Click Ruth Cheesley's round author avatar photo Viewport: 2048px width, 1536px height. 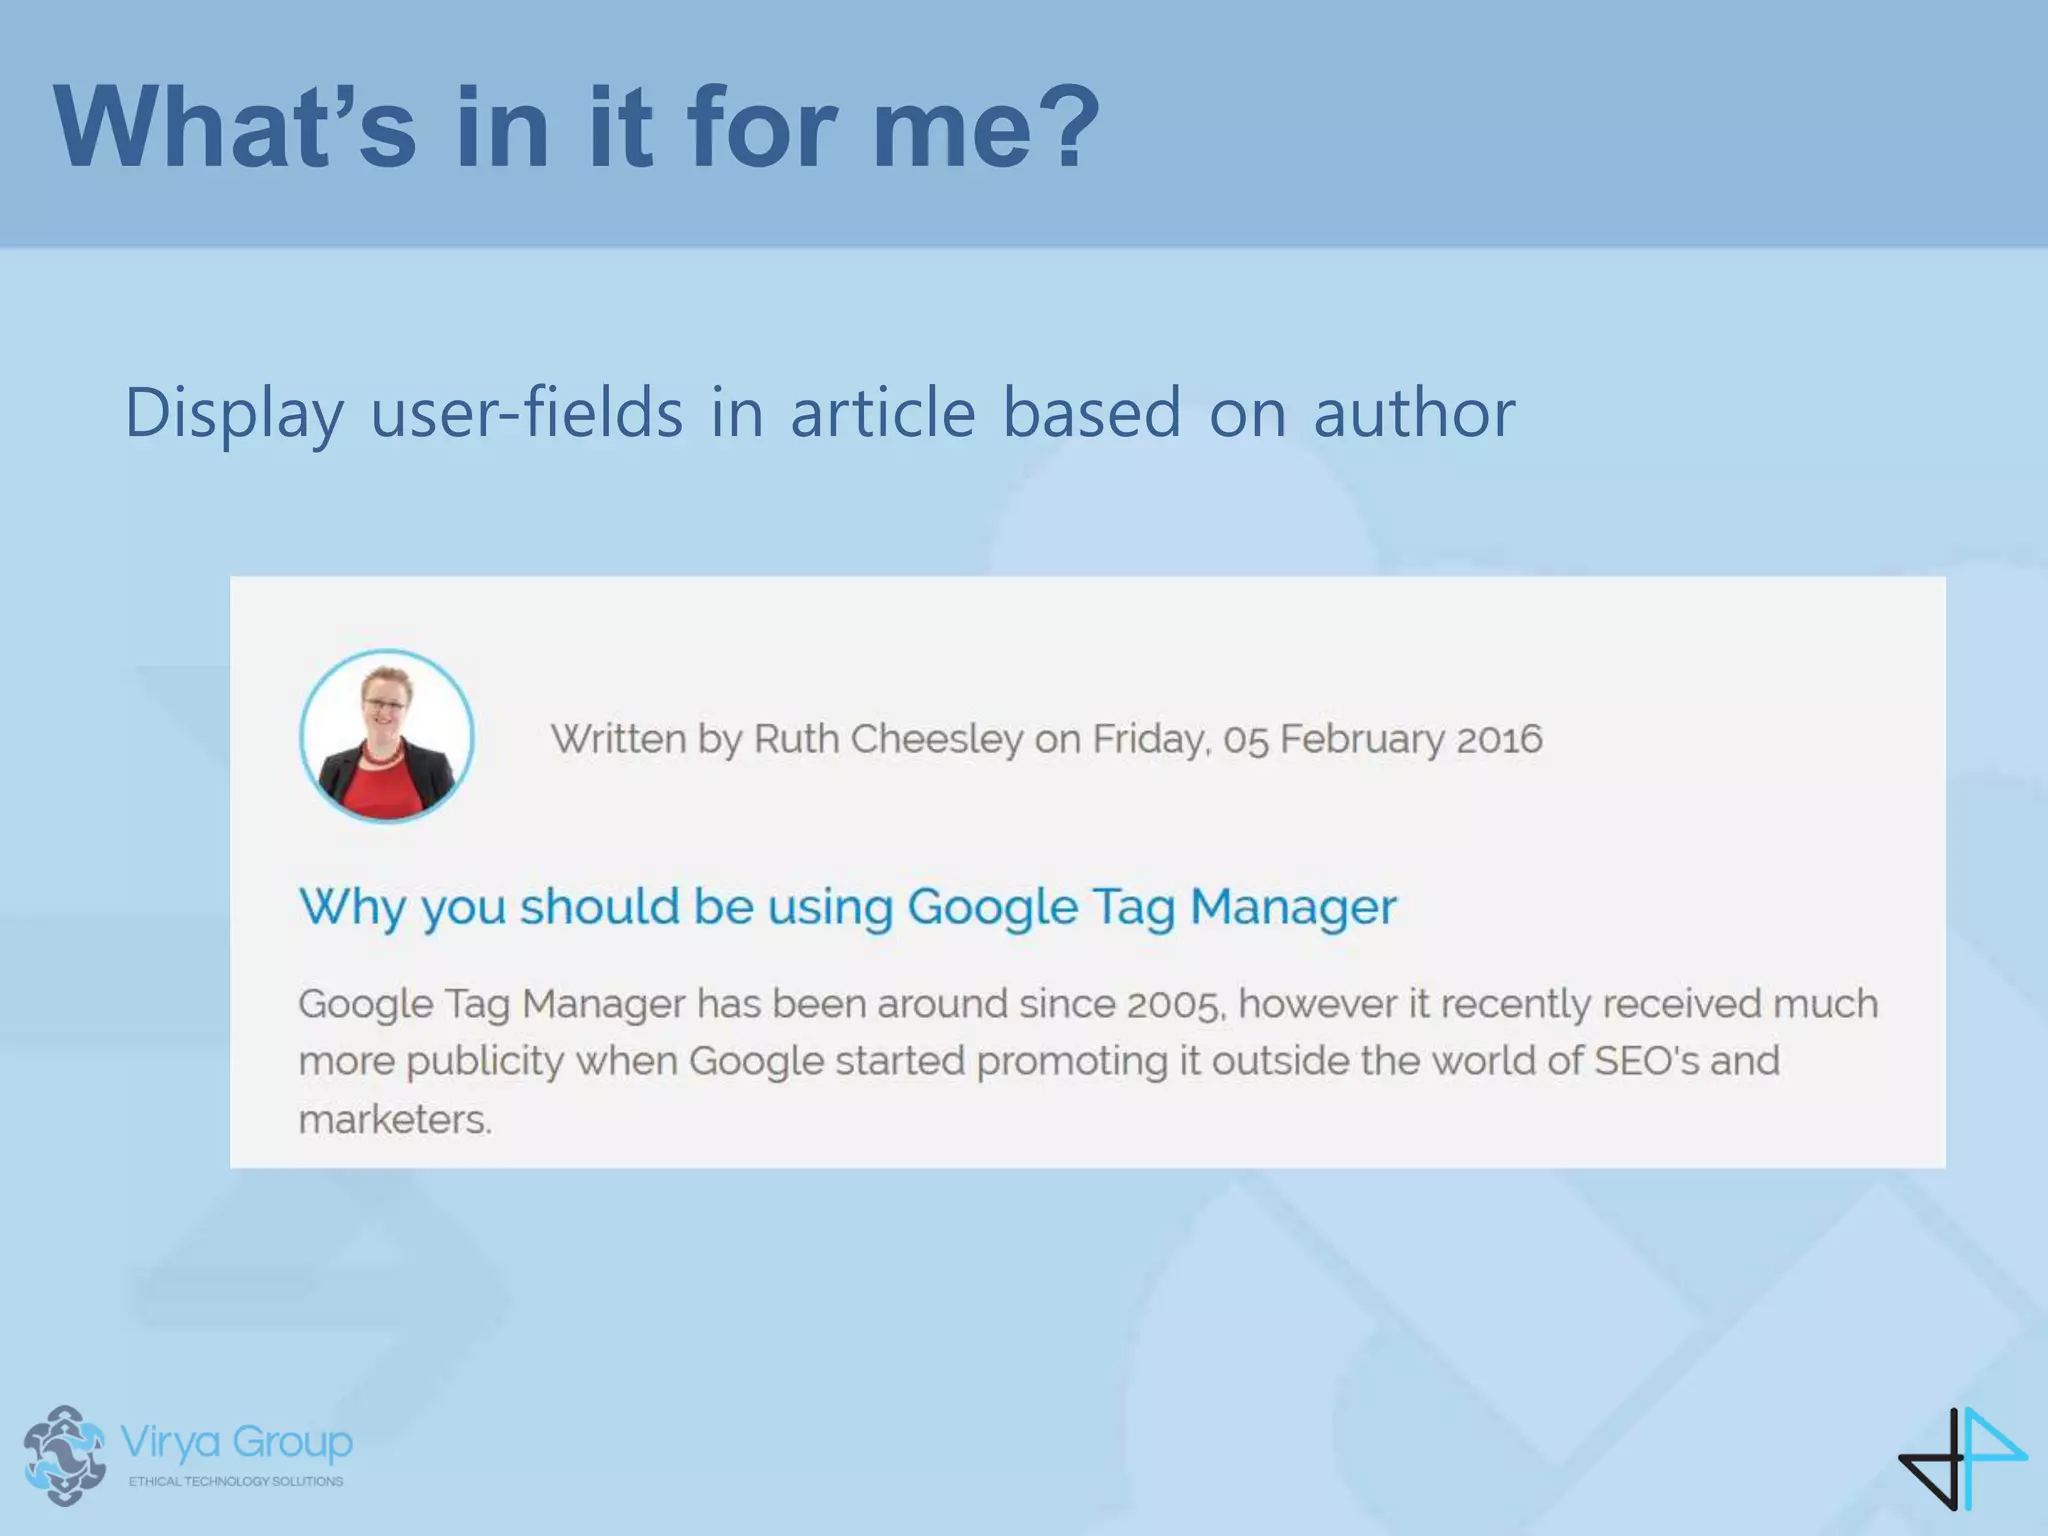[x=386, y=736]
